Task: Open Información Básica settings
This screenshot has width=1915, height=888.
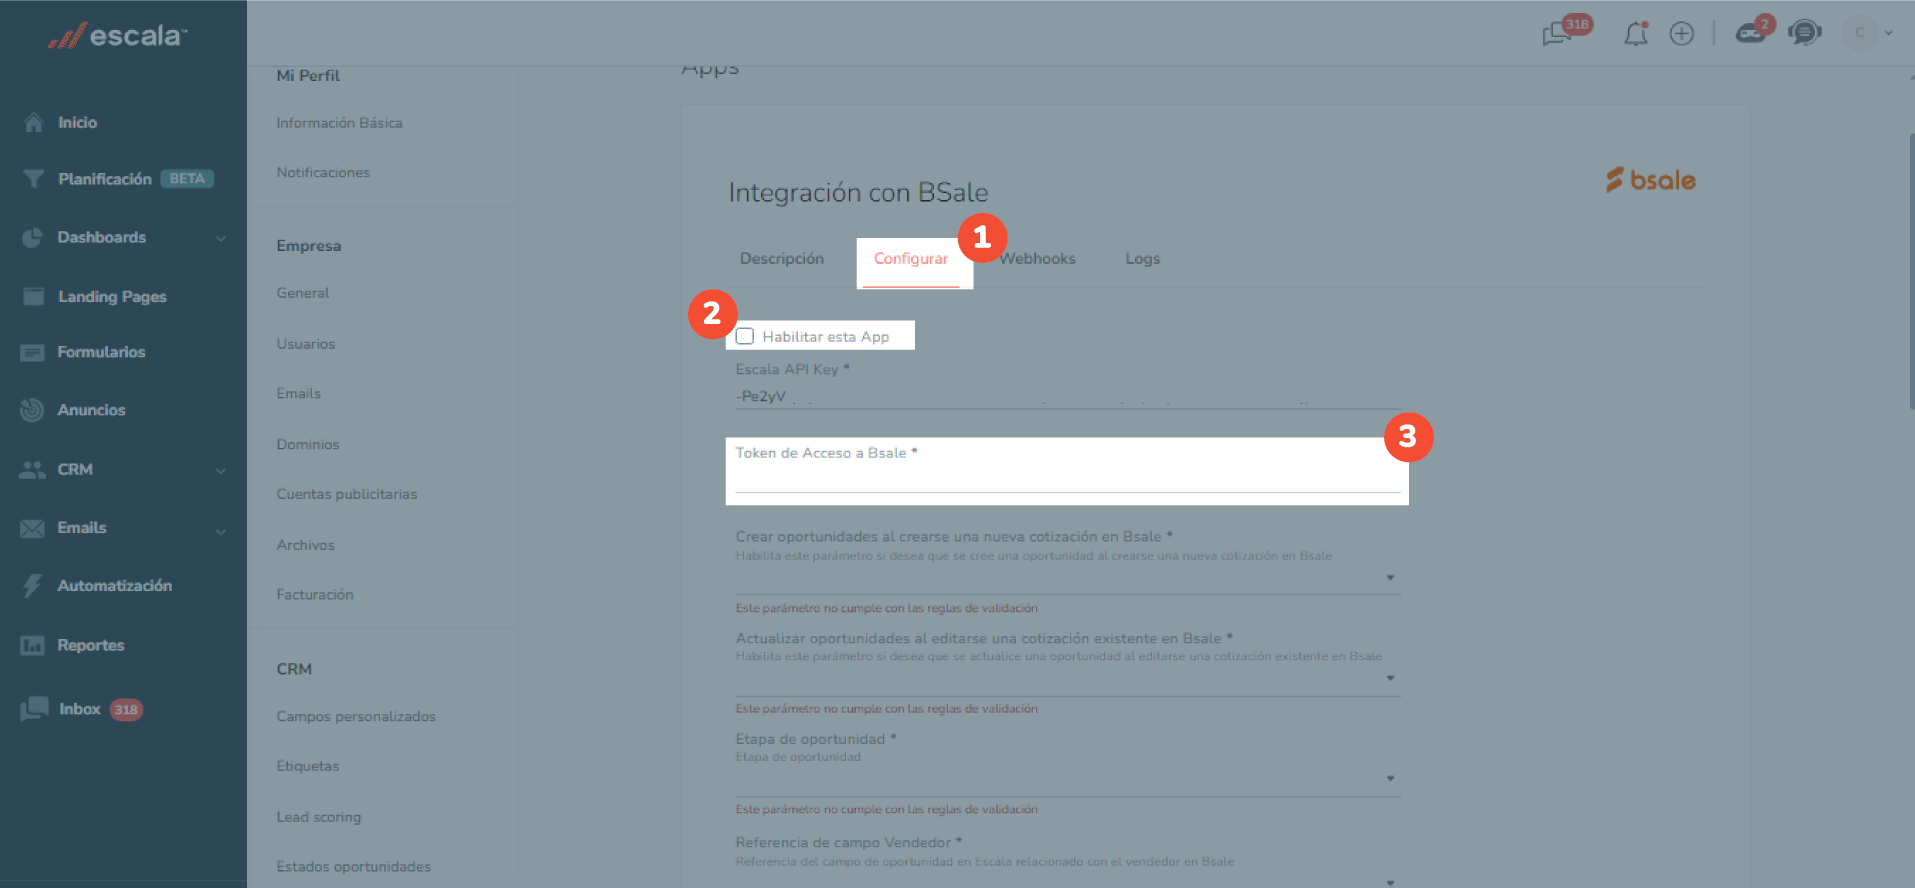Action: point(340,123)
